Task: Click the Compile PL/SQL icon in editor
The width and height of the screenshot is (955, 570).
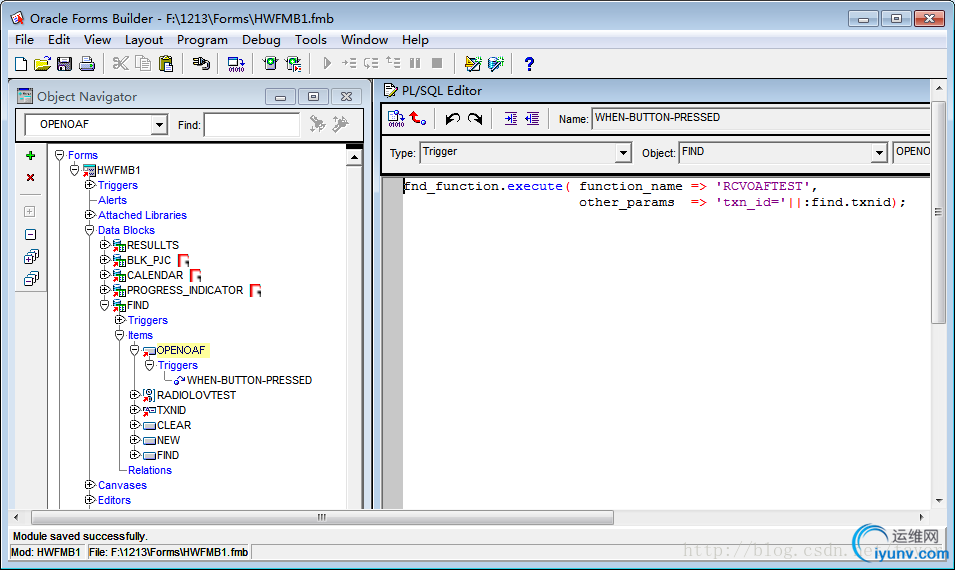Action: (x=396, y=119)
